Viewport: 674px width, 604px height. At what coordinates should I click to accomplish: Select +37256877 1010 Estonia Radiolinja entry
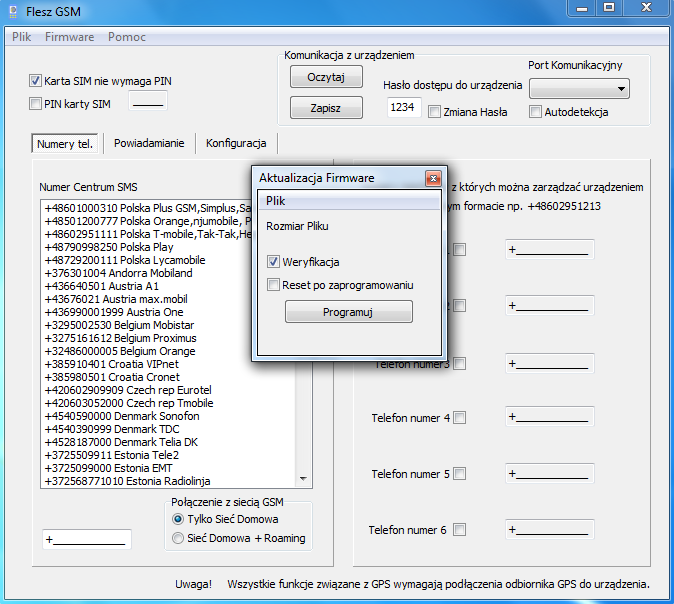(x=127, y=481)
